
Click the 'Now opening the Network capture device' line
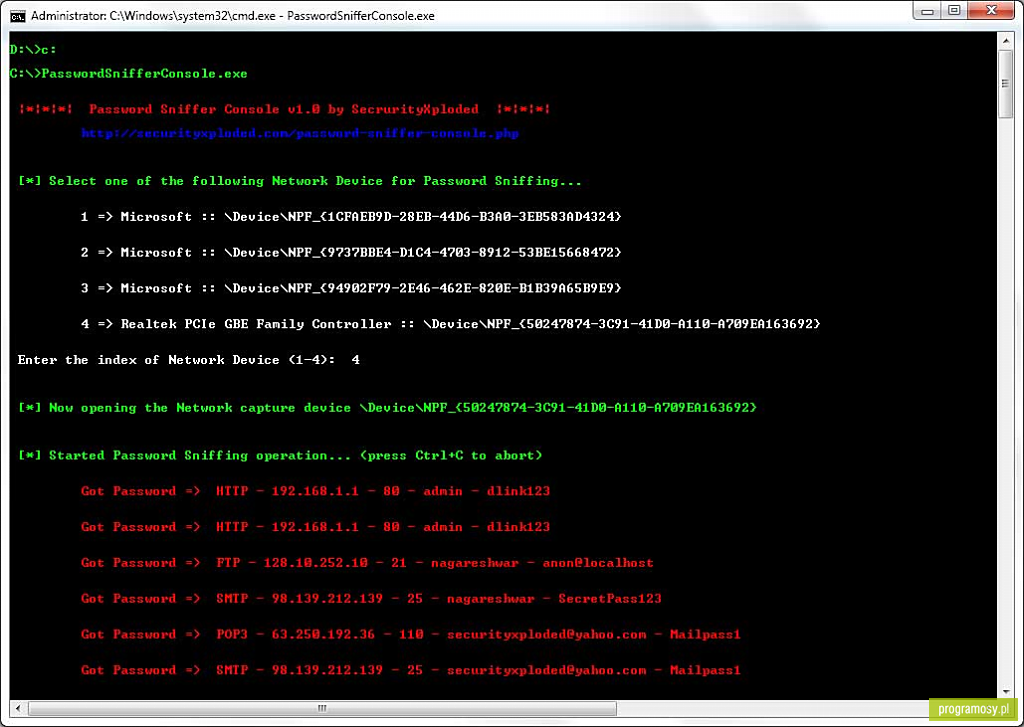coord(388,408)
